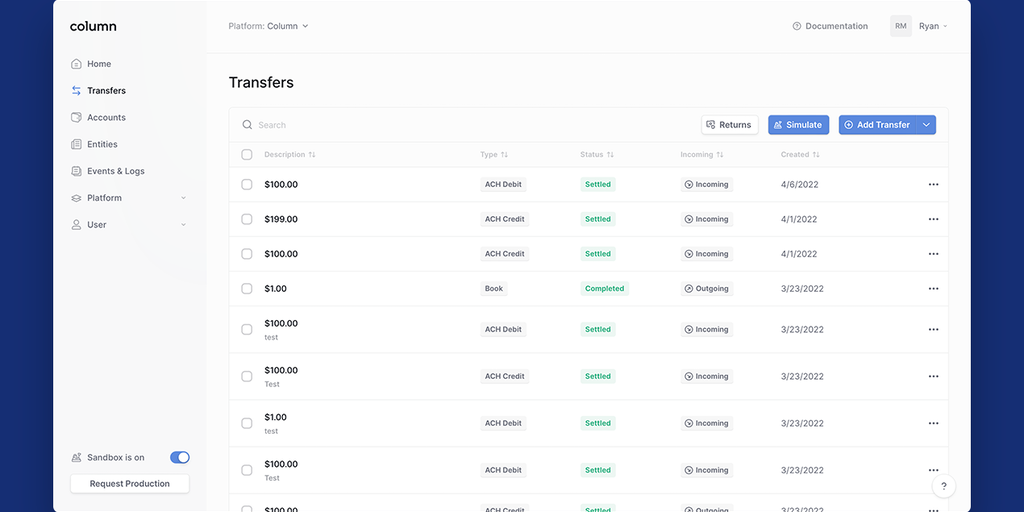Image resolution: width=1024 pixels, height=512 pixels.
Task: Click the column logo
Action: [93, 27]
